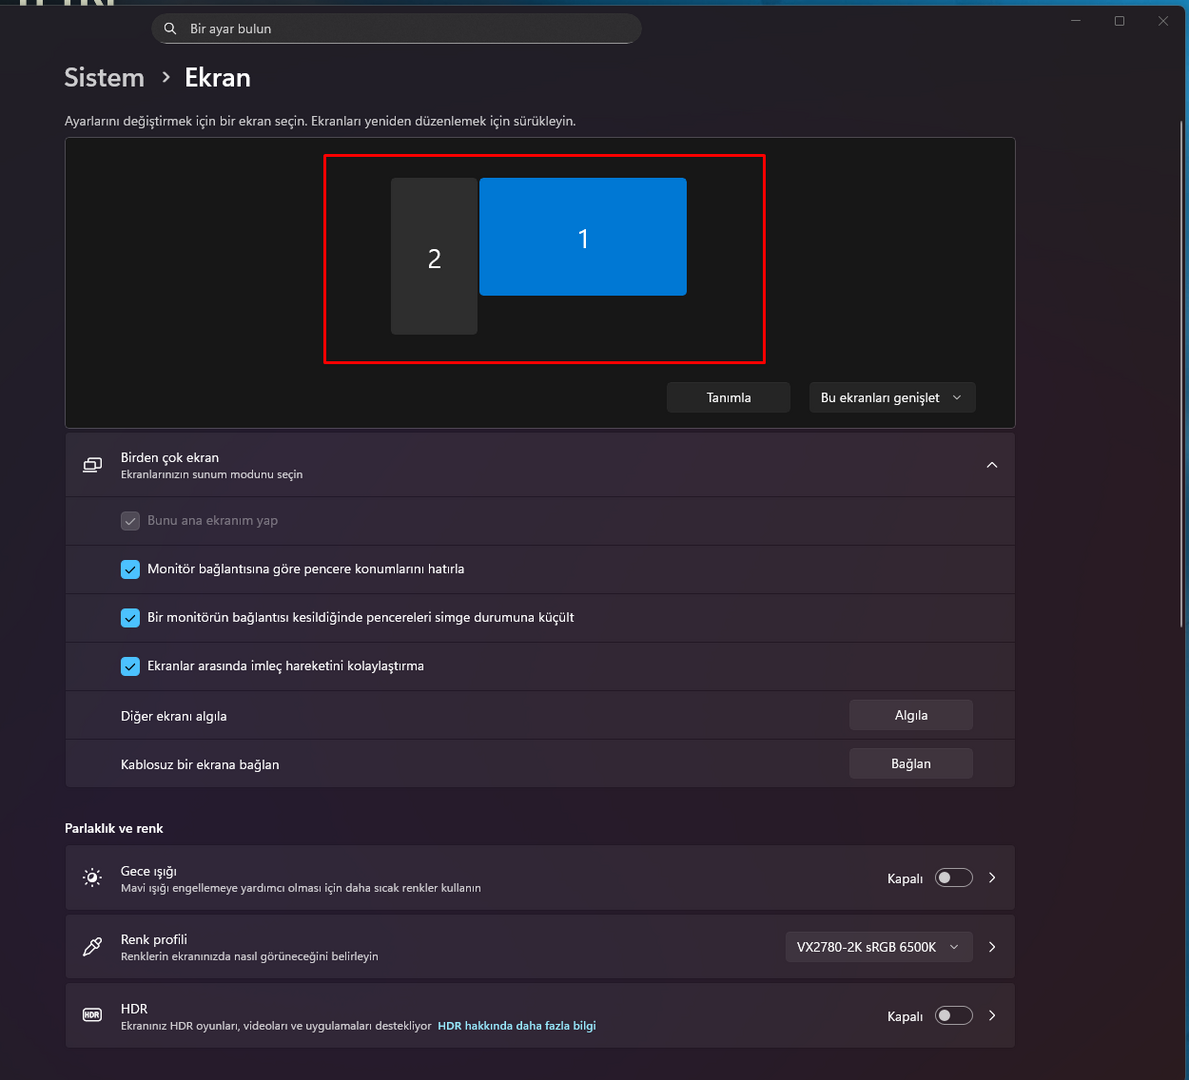Click the Gece ışığı row title
1189x1080 pixels.
coord(149,871)
